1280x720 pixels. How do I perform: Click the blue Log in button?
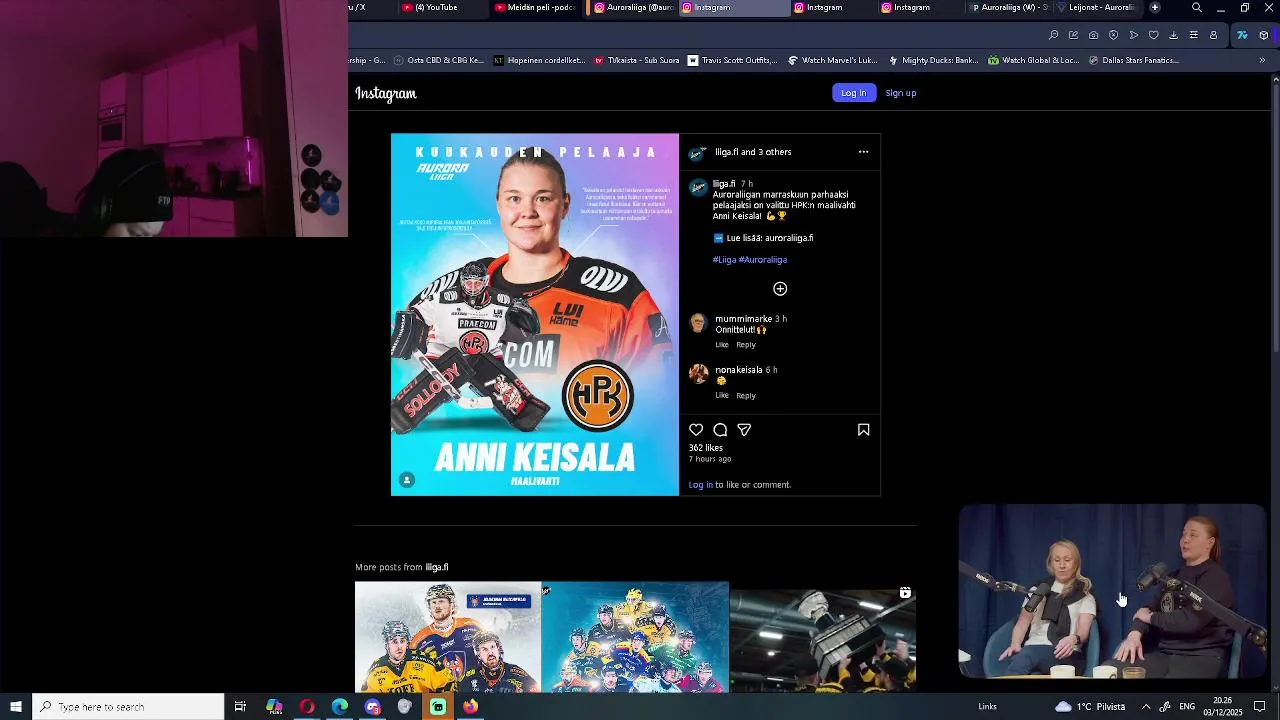tap(854, 93)
